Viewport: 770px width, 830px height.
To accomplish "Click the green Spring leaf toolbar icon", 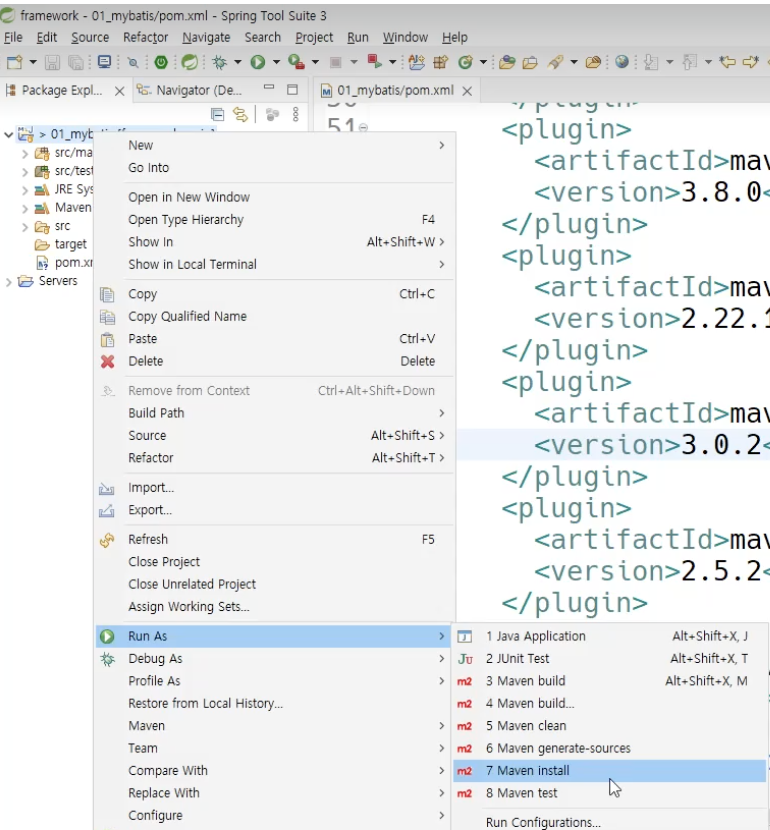I will (x=189, y=62).
